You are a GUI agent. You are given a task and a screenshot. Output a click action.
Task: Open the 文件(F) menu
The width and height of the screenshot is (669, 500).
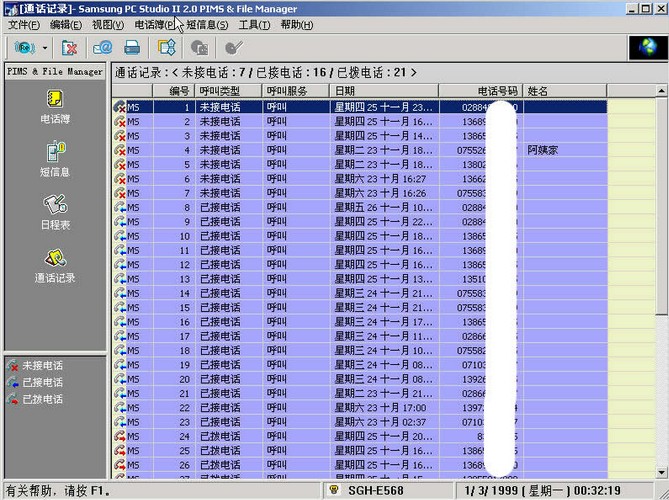(24, 25)
